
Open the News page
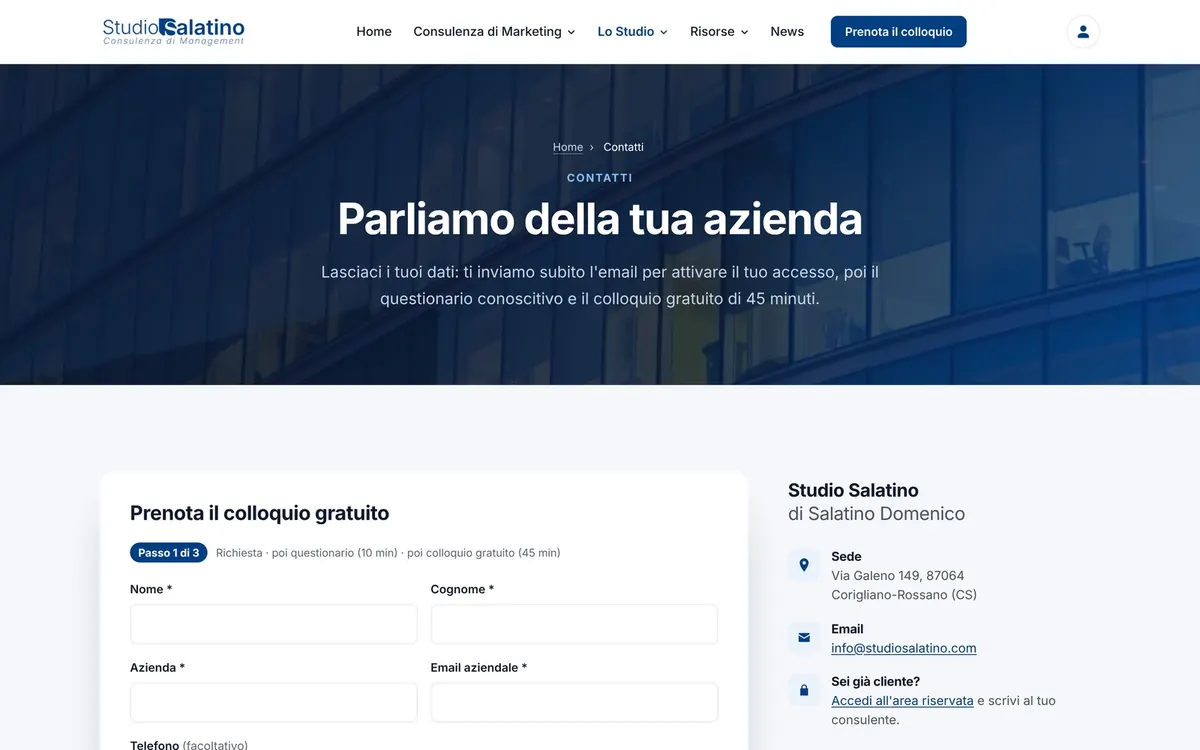coord(787,32)
